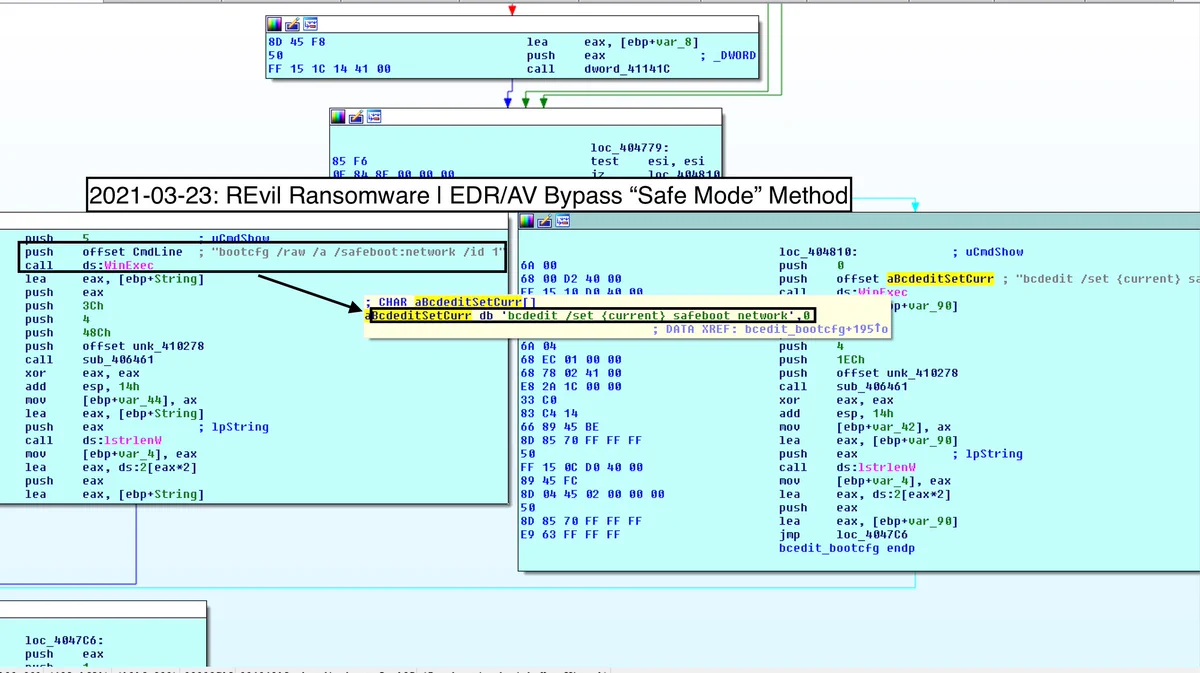Click opcode bytes 85 F6
Screen dimensions: 1200x673
[348, 161]
